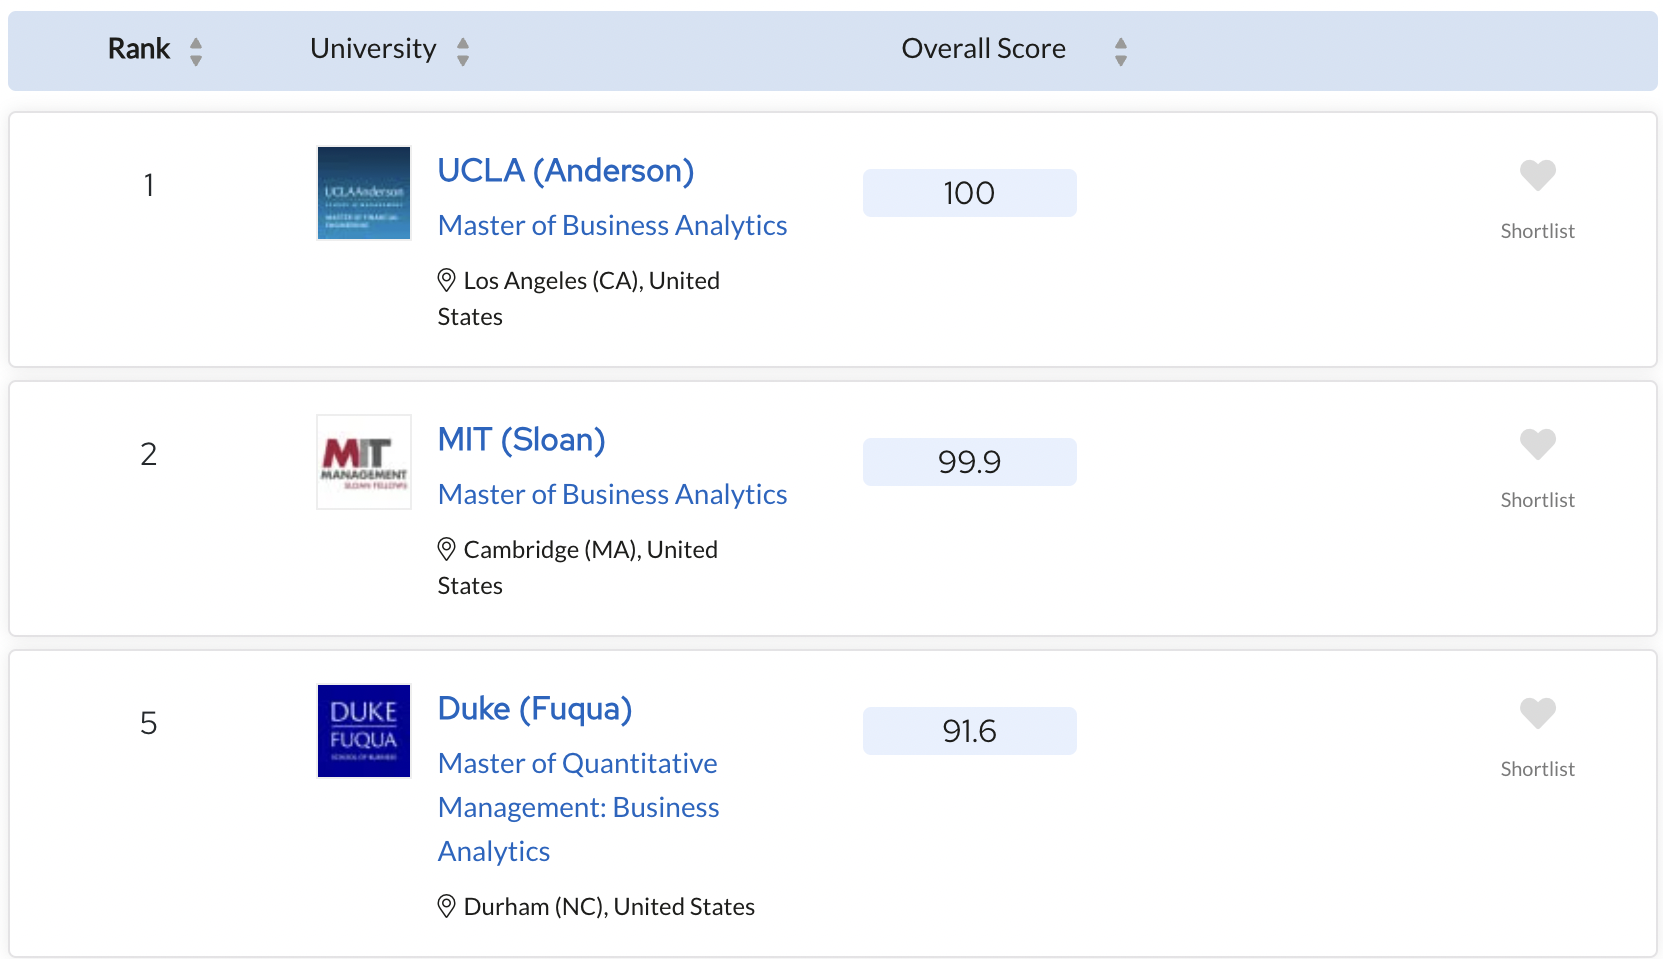Click rank number 5 in Duke row

coord(149,724)
